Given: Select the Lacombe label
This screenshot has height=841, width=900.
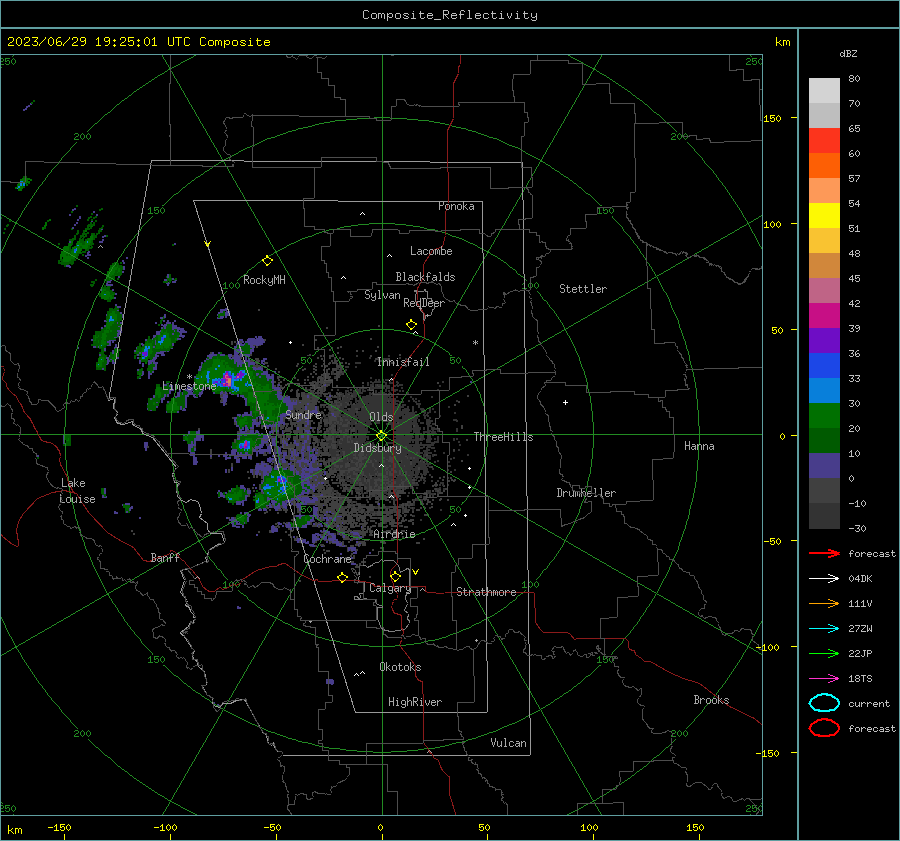Looking at the screenshot, I should [x=431, y=251].
